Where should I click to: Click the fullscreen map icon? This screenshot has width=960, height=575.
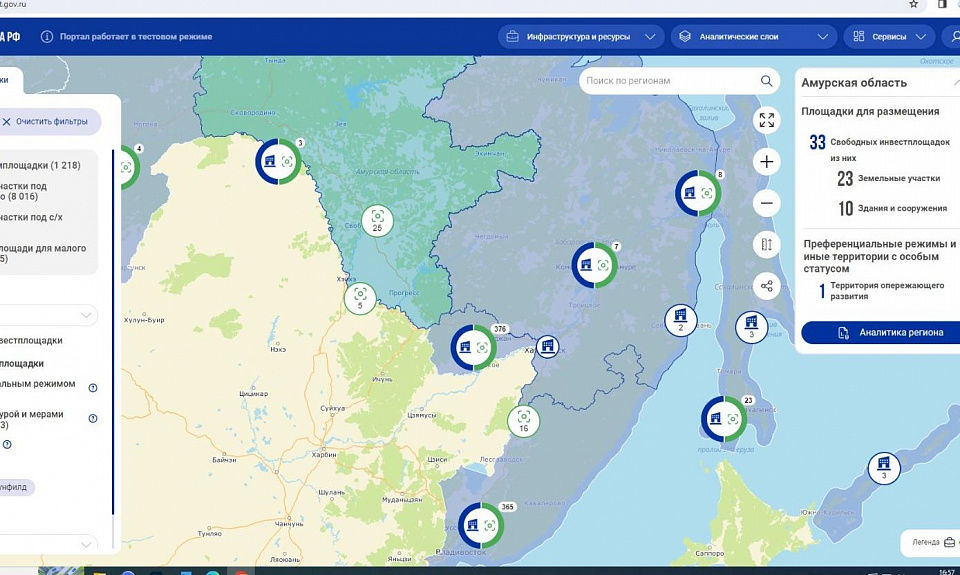click(x=767, y=120)
